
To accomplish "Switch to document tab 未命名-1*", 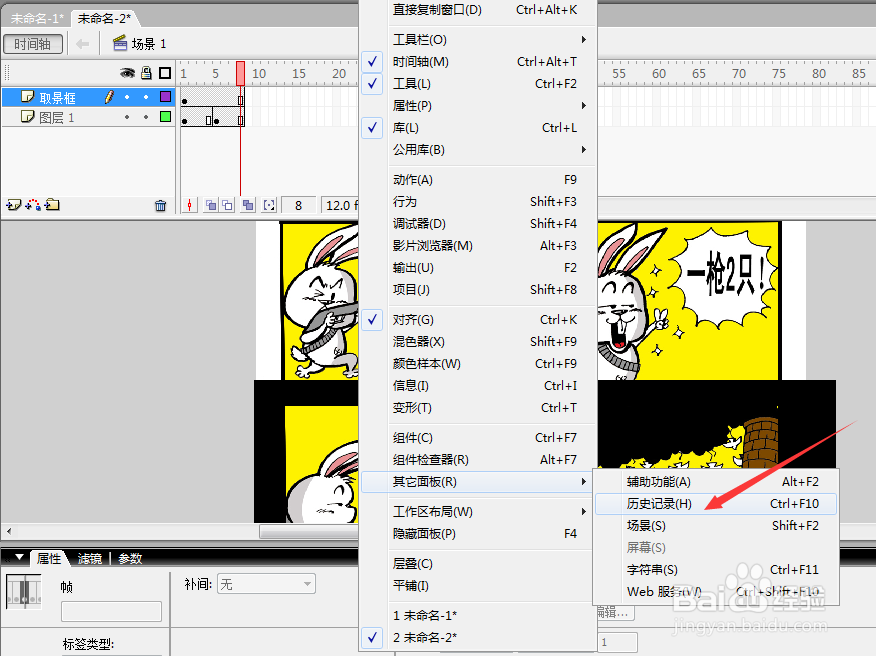I will coord(37,18).
